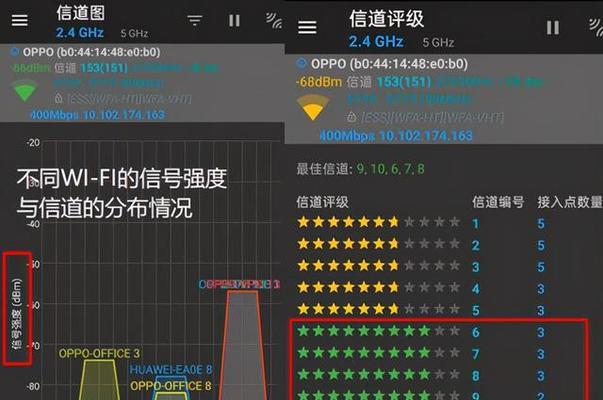Select OPPO network name in Channel Graph card

pos(91,52)
